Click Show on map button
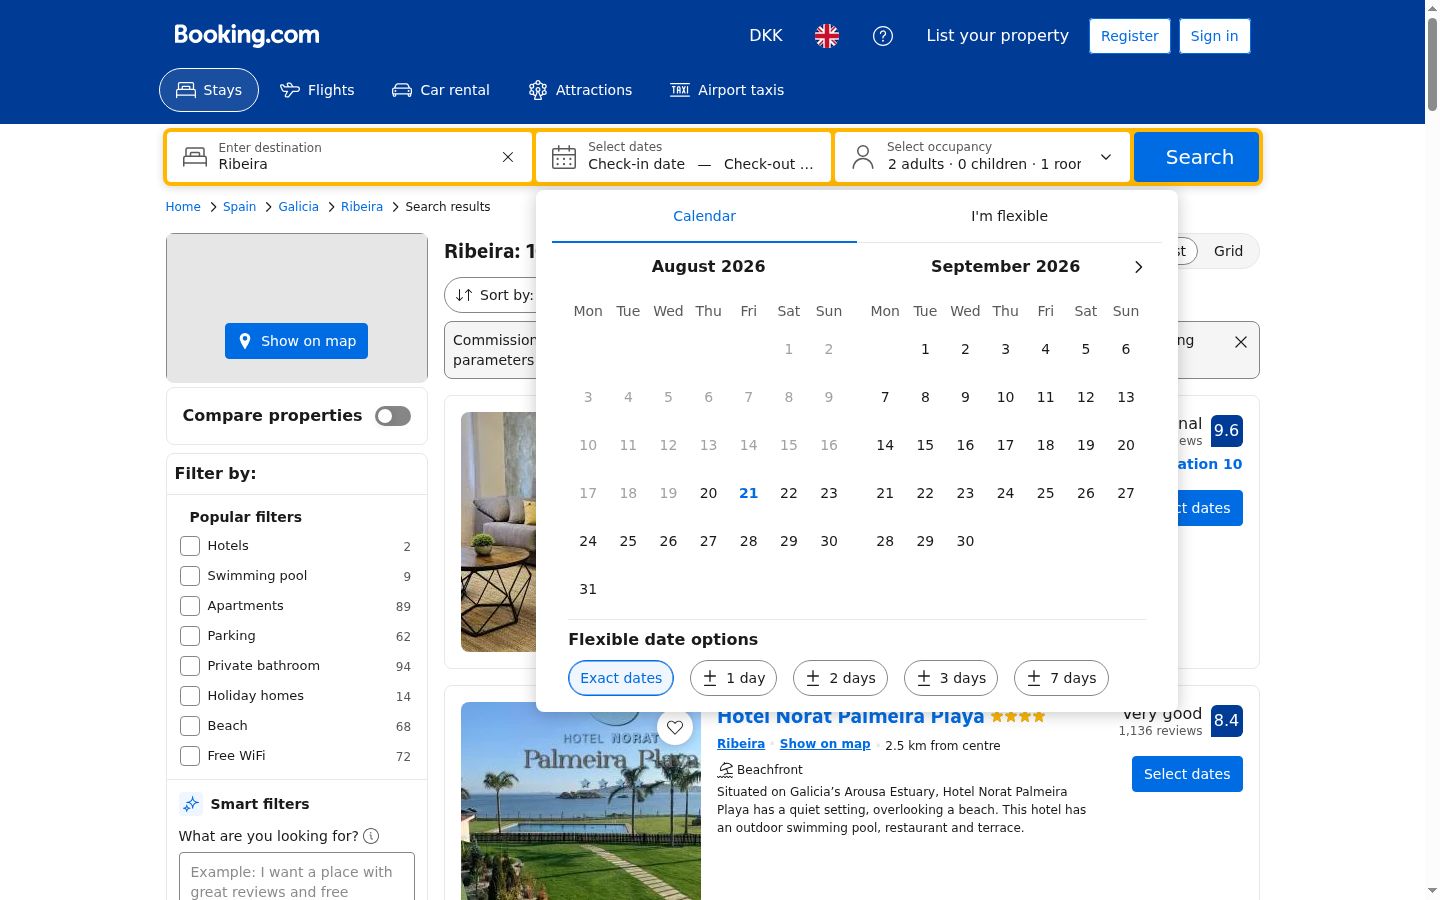This screenshot has height=900, width=1440. click(296, 341)
